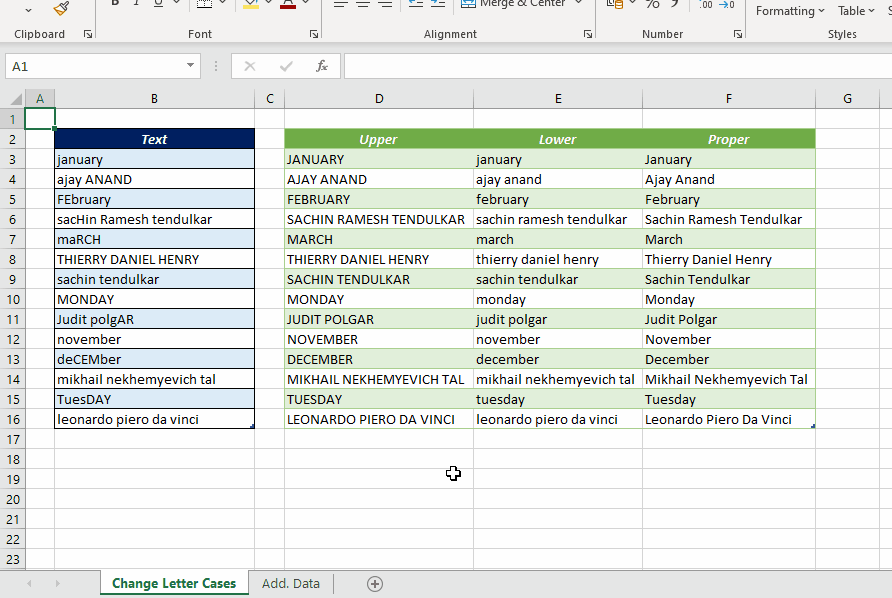This screenshot has height=598, width=892.
Task: Select cell with 'sacHin Ramesh tendulkar'
Action: click(x=154, y=219)
